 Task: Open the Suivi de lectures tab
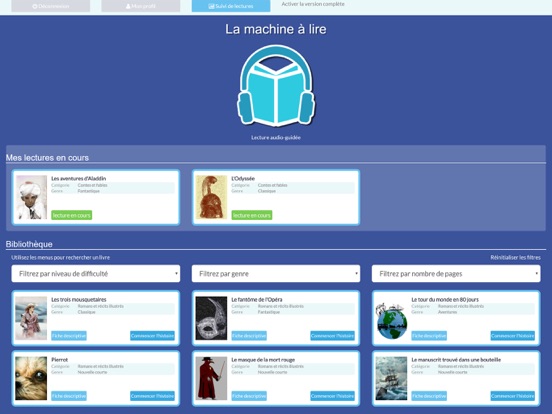pyautogui.click(x=231, y=6)
